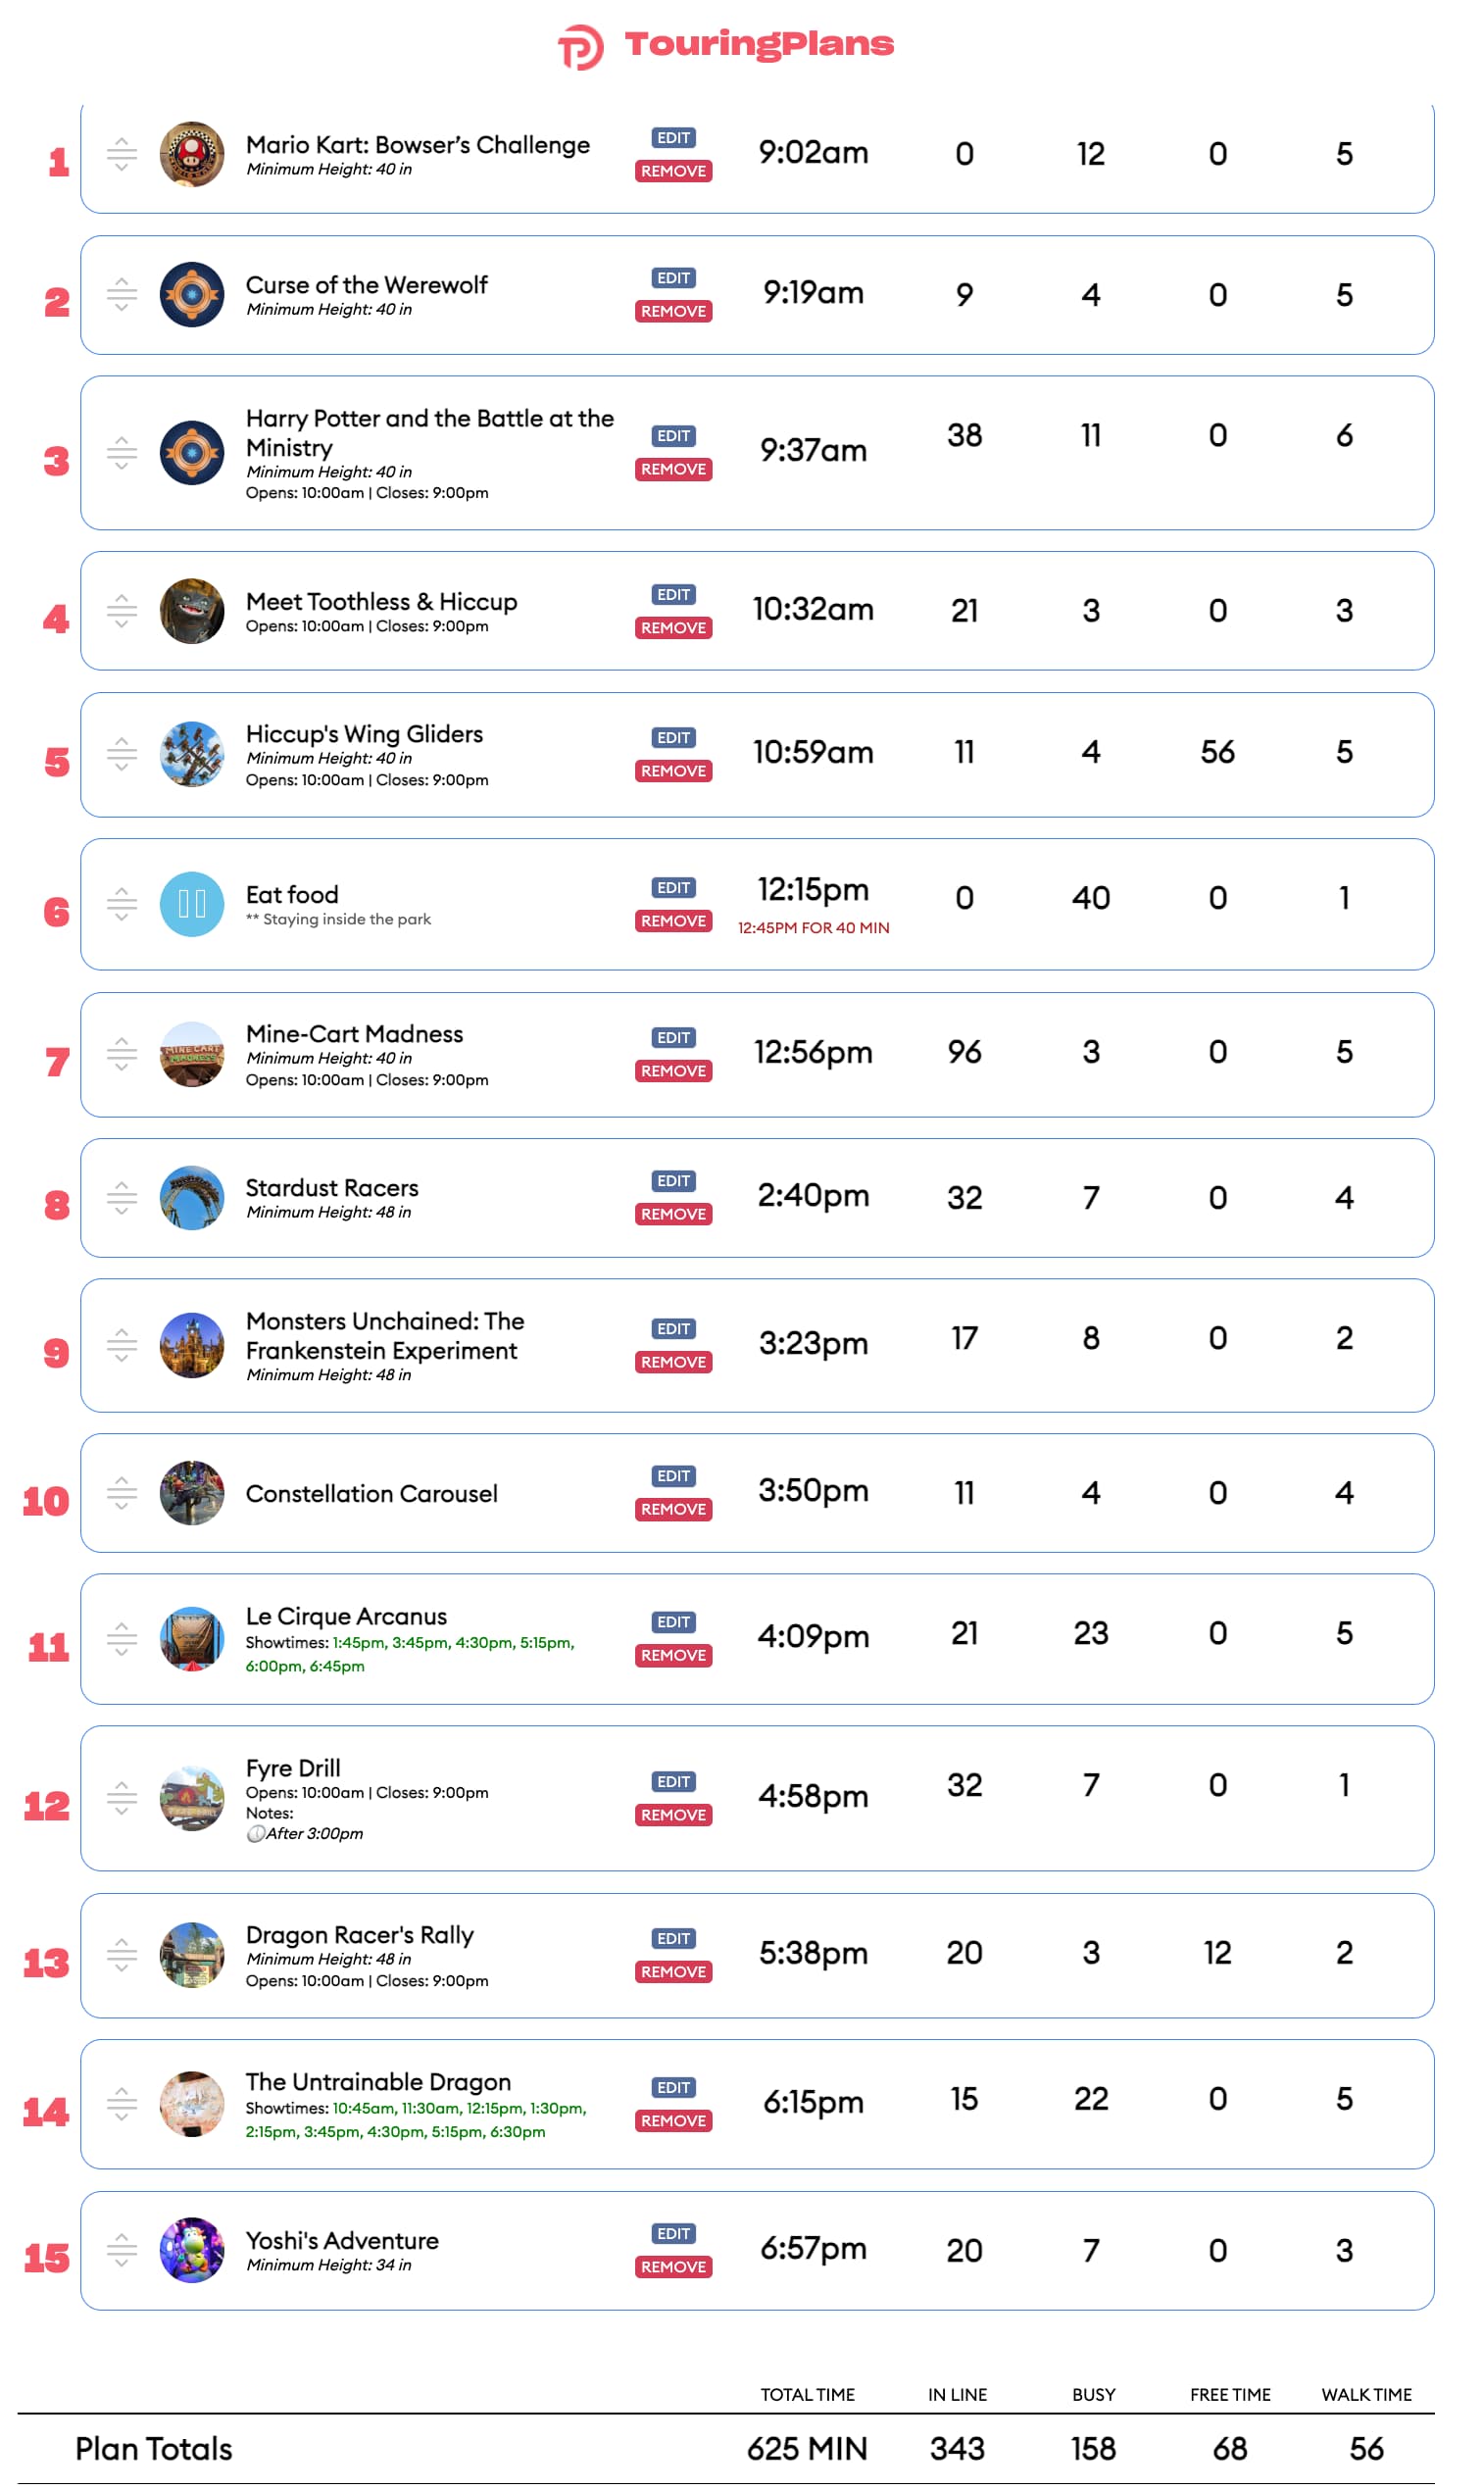1484x2490 pixels.
Task: Click the reorder handle for Yoshi's Adventure
Action: pyautogui.click(x=122, y=2250)
